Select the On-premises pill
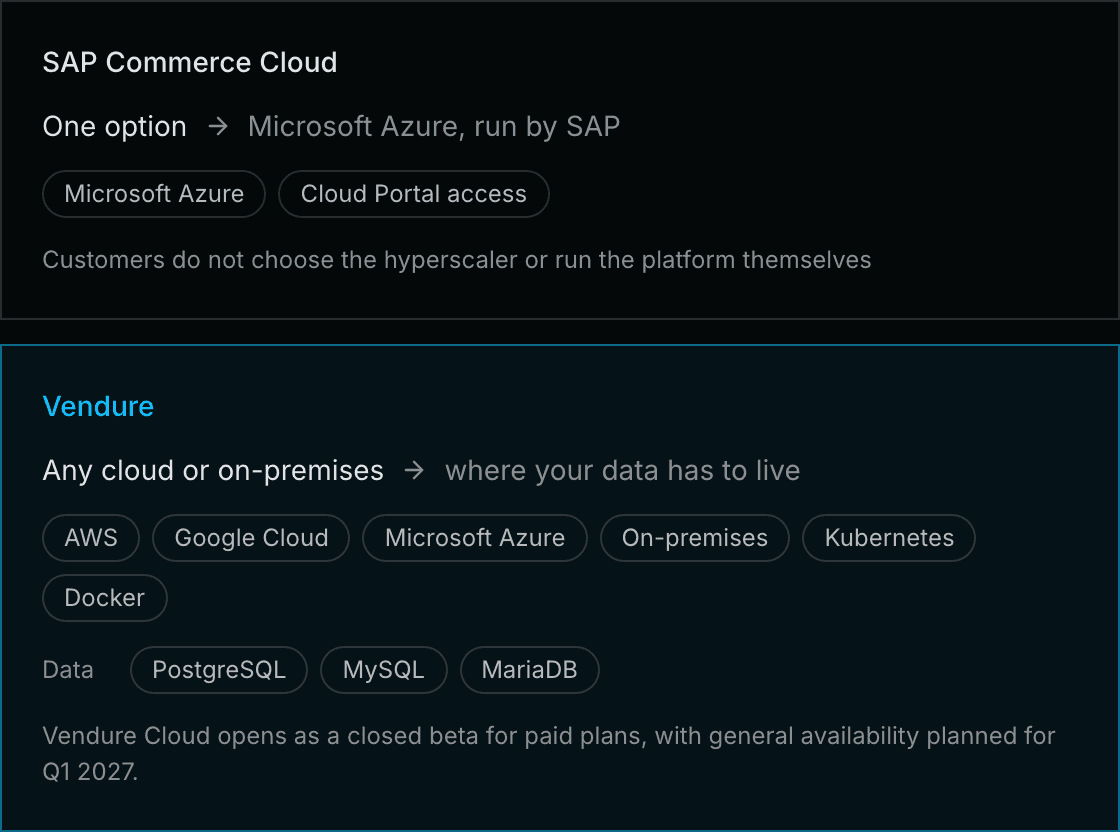The height and width of the screenshot is (832, 1120). click(695, 538)
